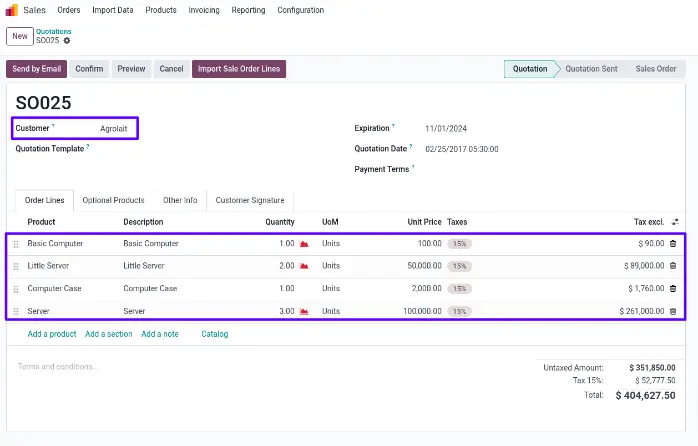Viewport: 698px width, 446px height.
Task: Grab the drag handle of Little Server row
Action: coord(15,266)
